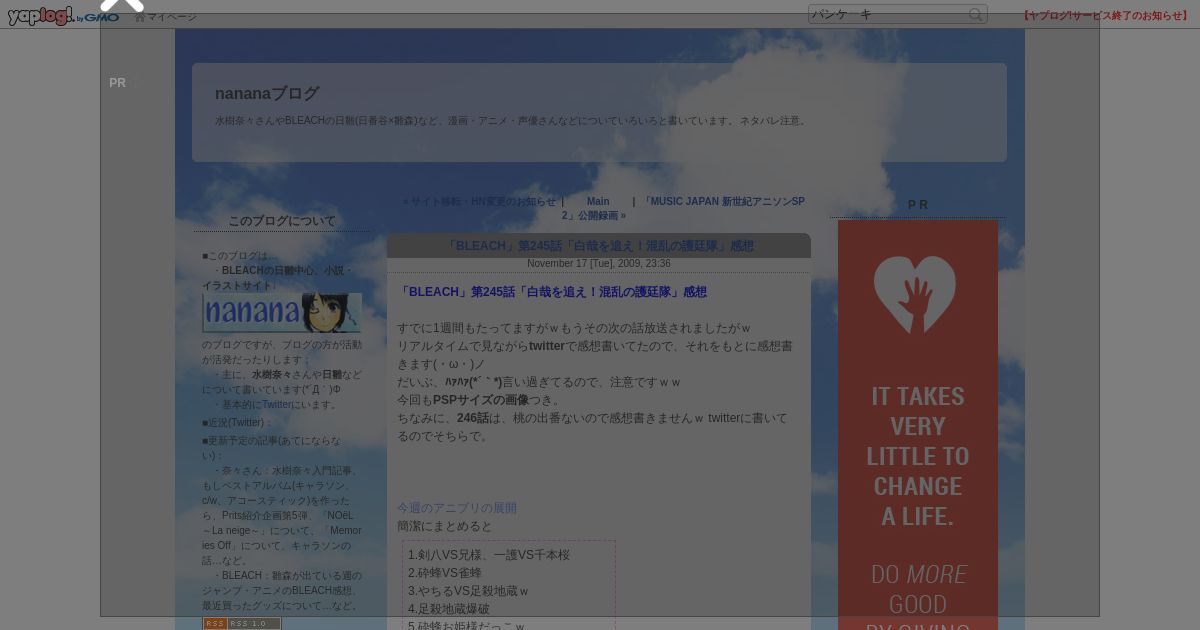Open the マイページ link

click(x=166, y=17)
